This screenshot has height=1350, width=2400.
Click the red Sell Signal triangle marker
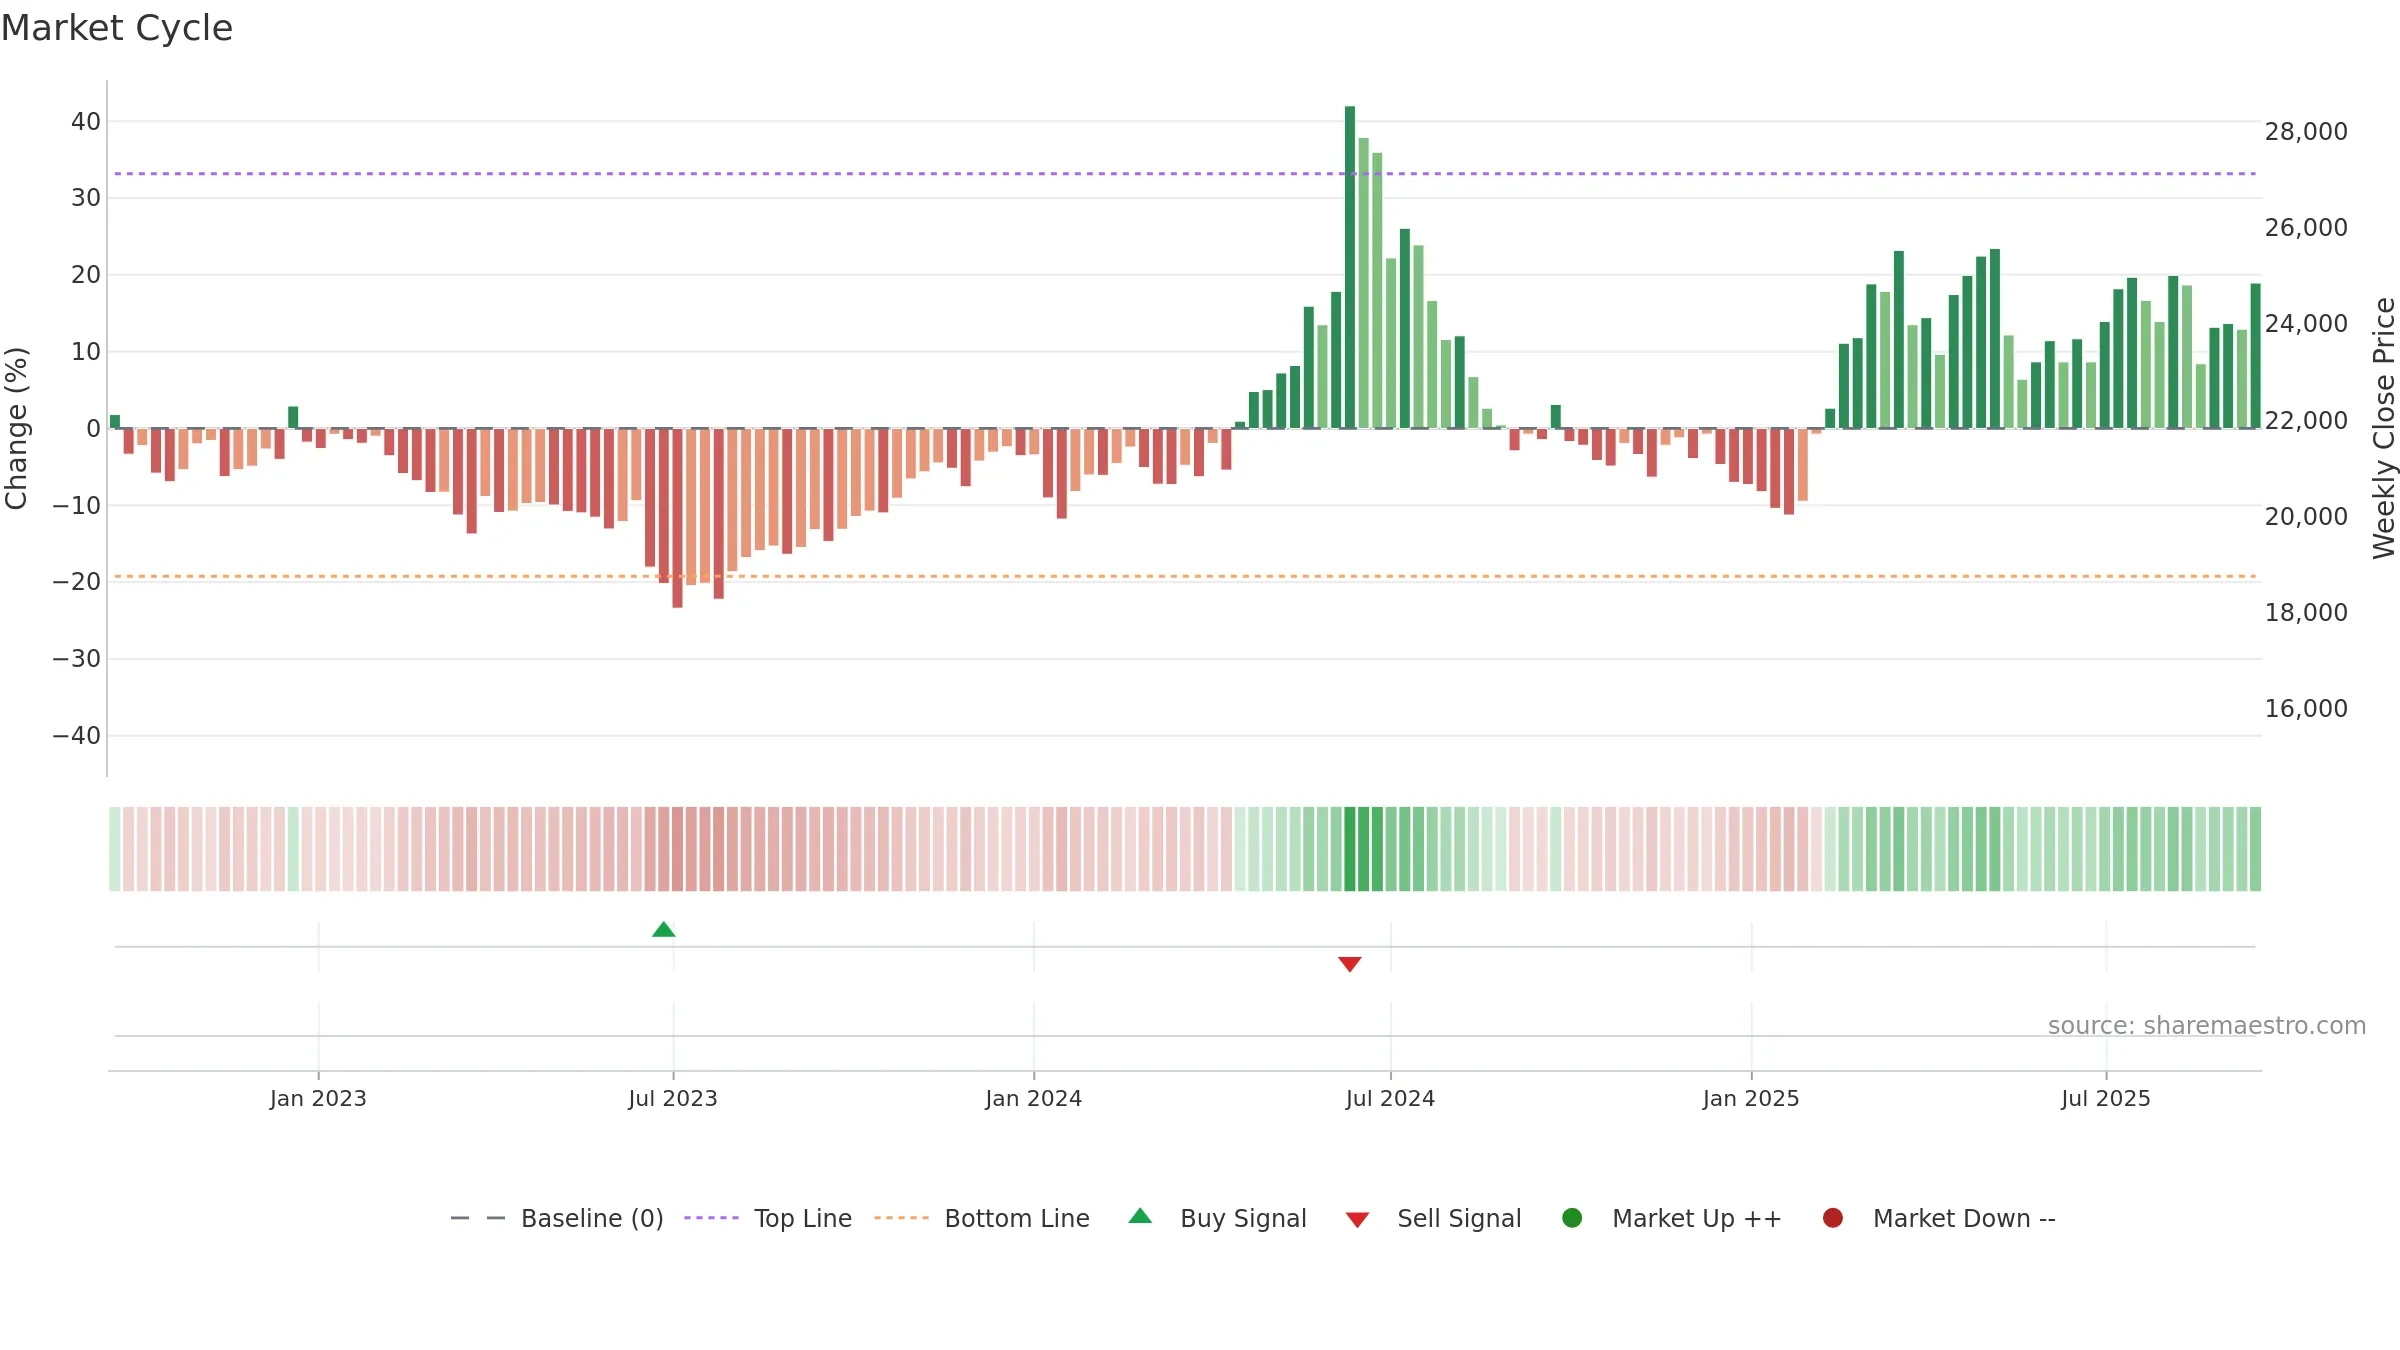(1349, 964)
